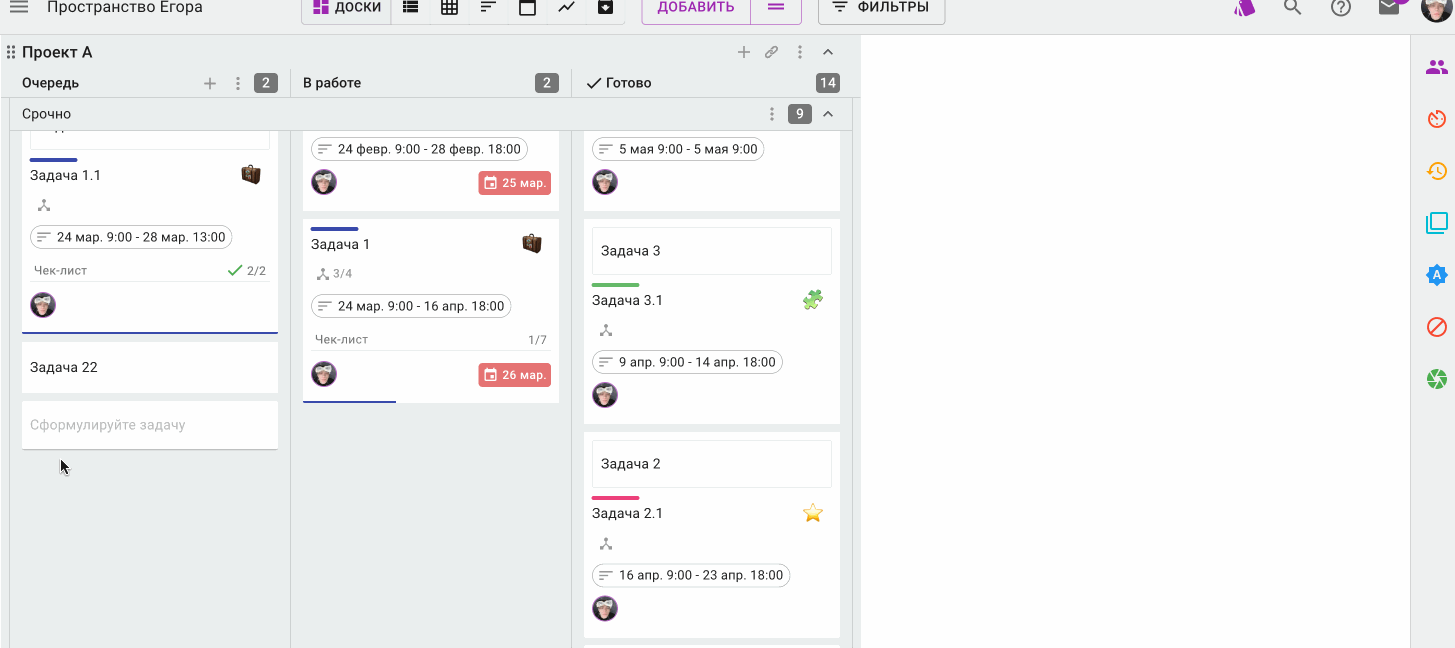The image size is (1455, 648).
Task: Click the ДОБАВИТЬ button
Action: (x=697, y=7)
